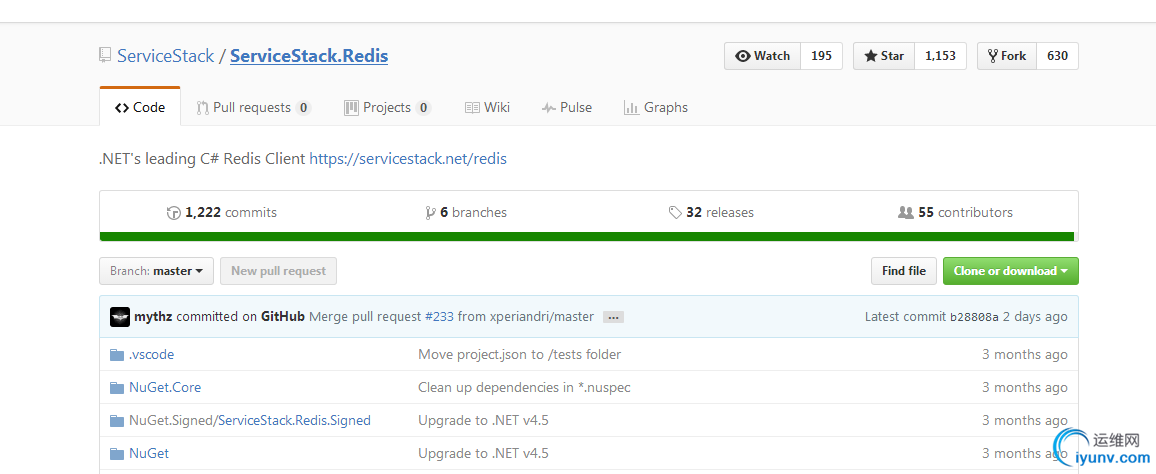Open 'Upgrade to .NET v4.5' commit on NuGet row
1156x474 pixels.
tap(484, 453)
